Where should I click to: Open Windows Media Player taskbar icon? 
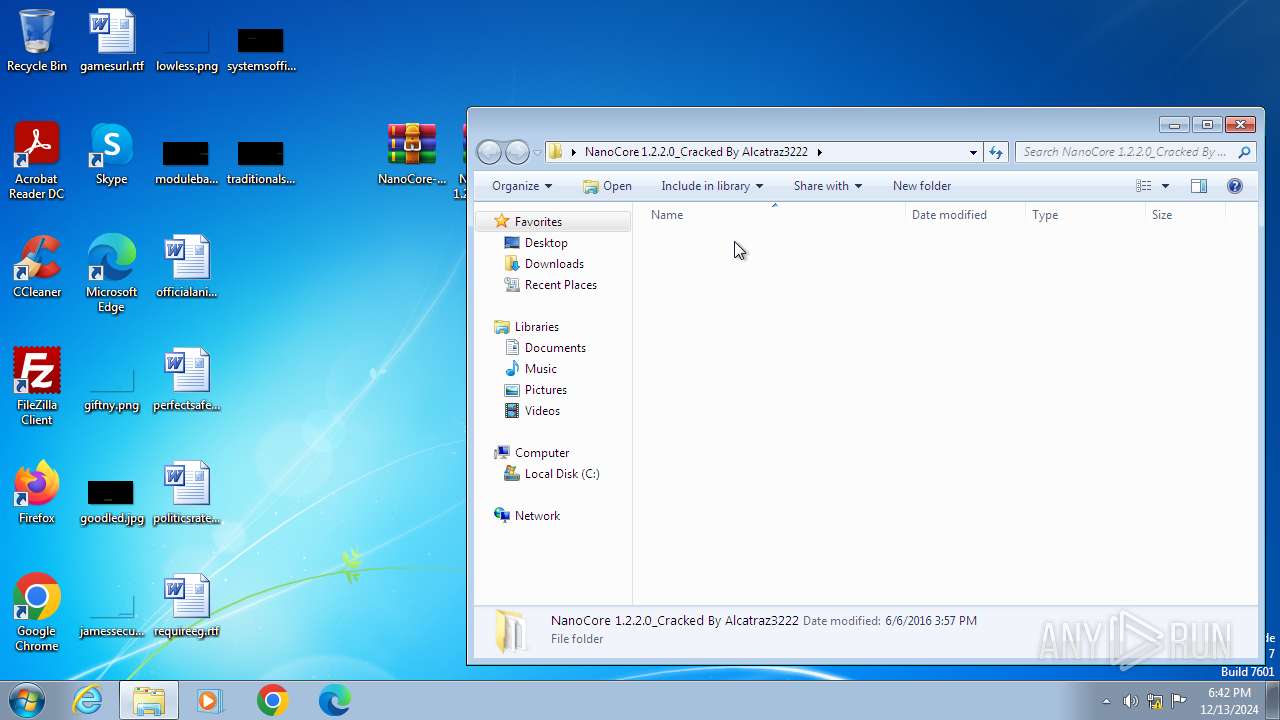[210, 701]
